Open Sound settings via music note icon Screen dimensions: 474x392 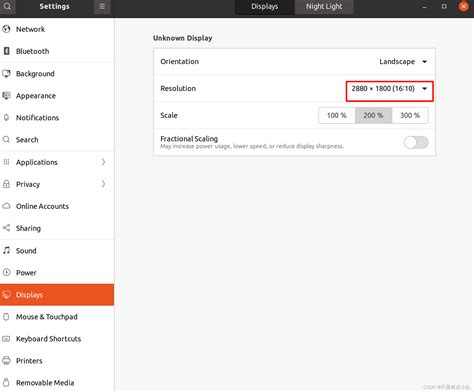point(6,250)
